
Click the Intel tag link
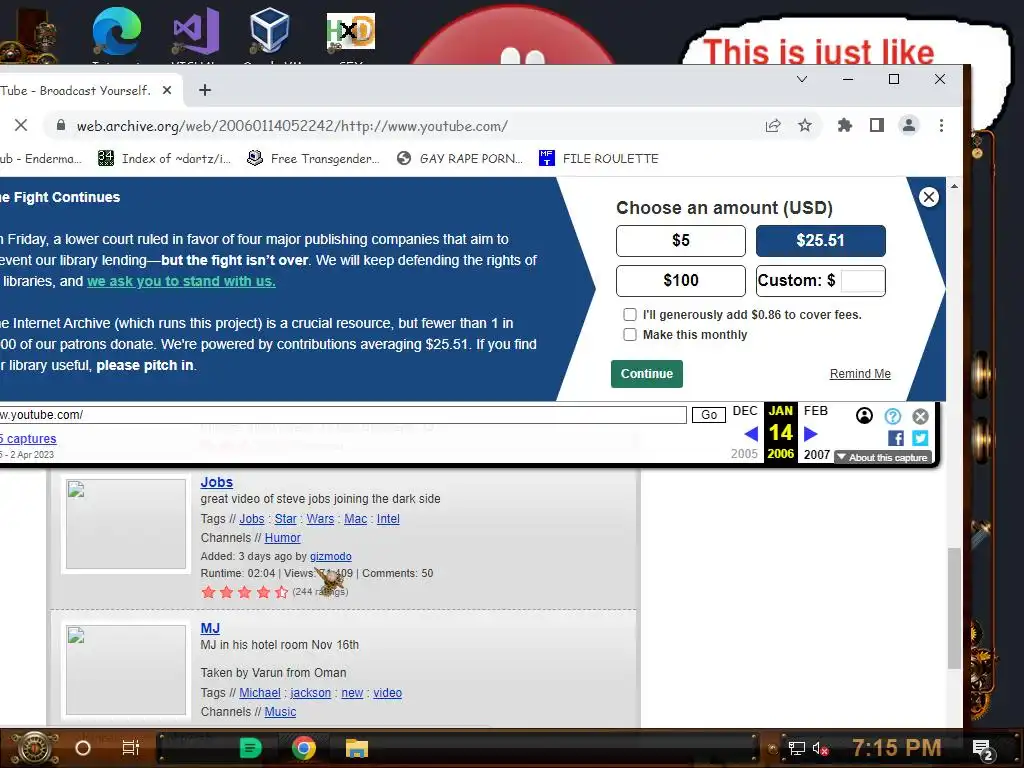pos(388,519)
